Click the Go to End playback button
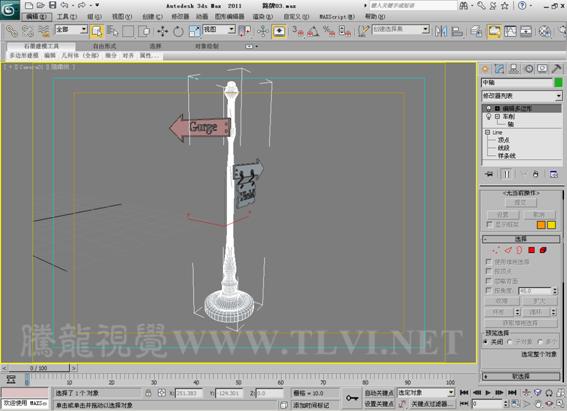This screenshot has height=411, width=567. 512,393
